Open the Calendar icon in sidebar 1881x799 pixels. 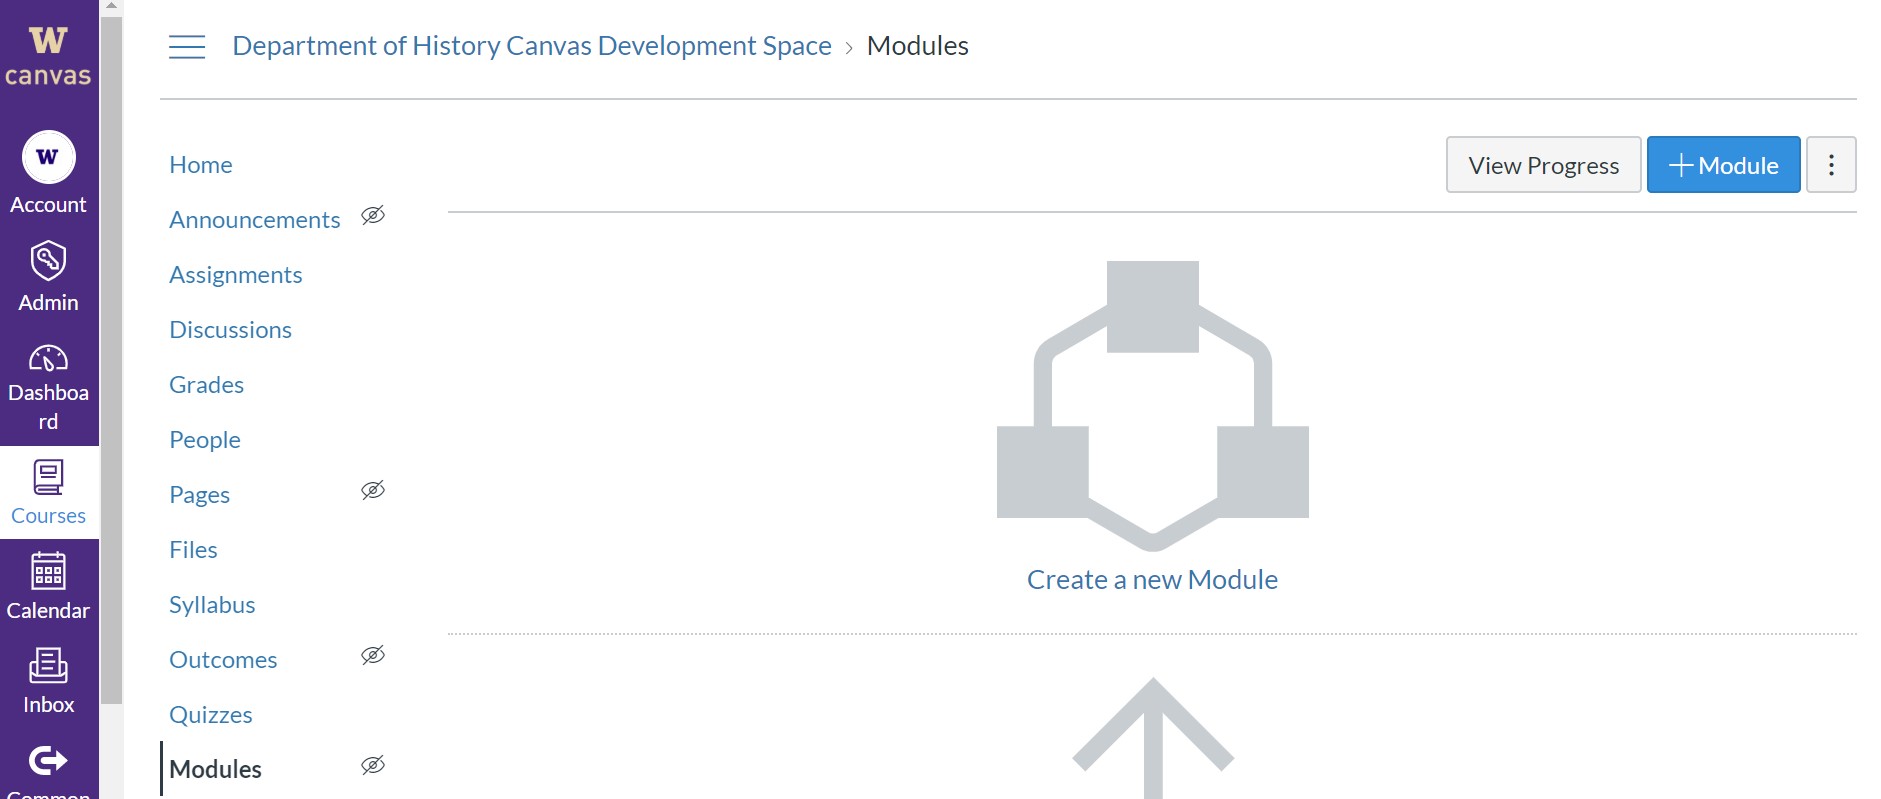[x=48, y=571]
